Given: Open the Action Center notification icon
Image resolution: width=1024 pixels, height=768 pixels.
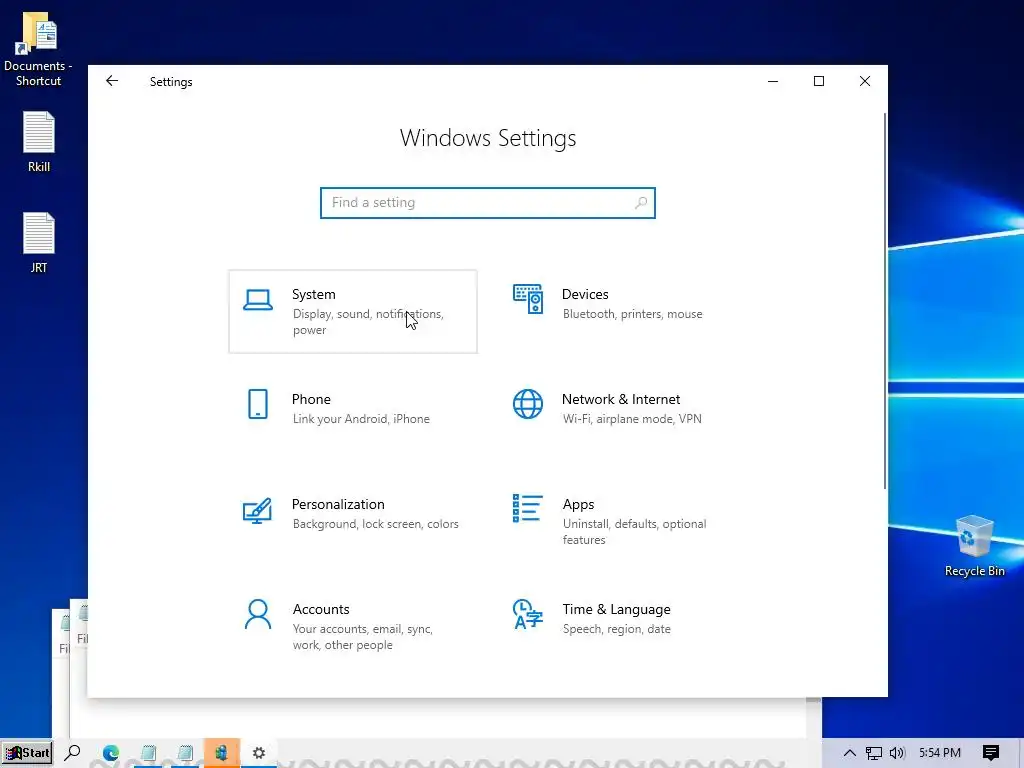Looking at the screenshot, I should pos(991,753).
